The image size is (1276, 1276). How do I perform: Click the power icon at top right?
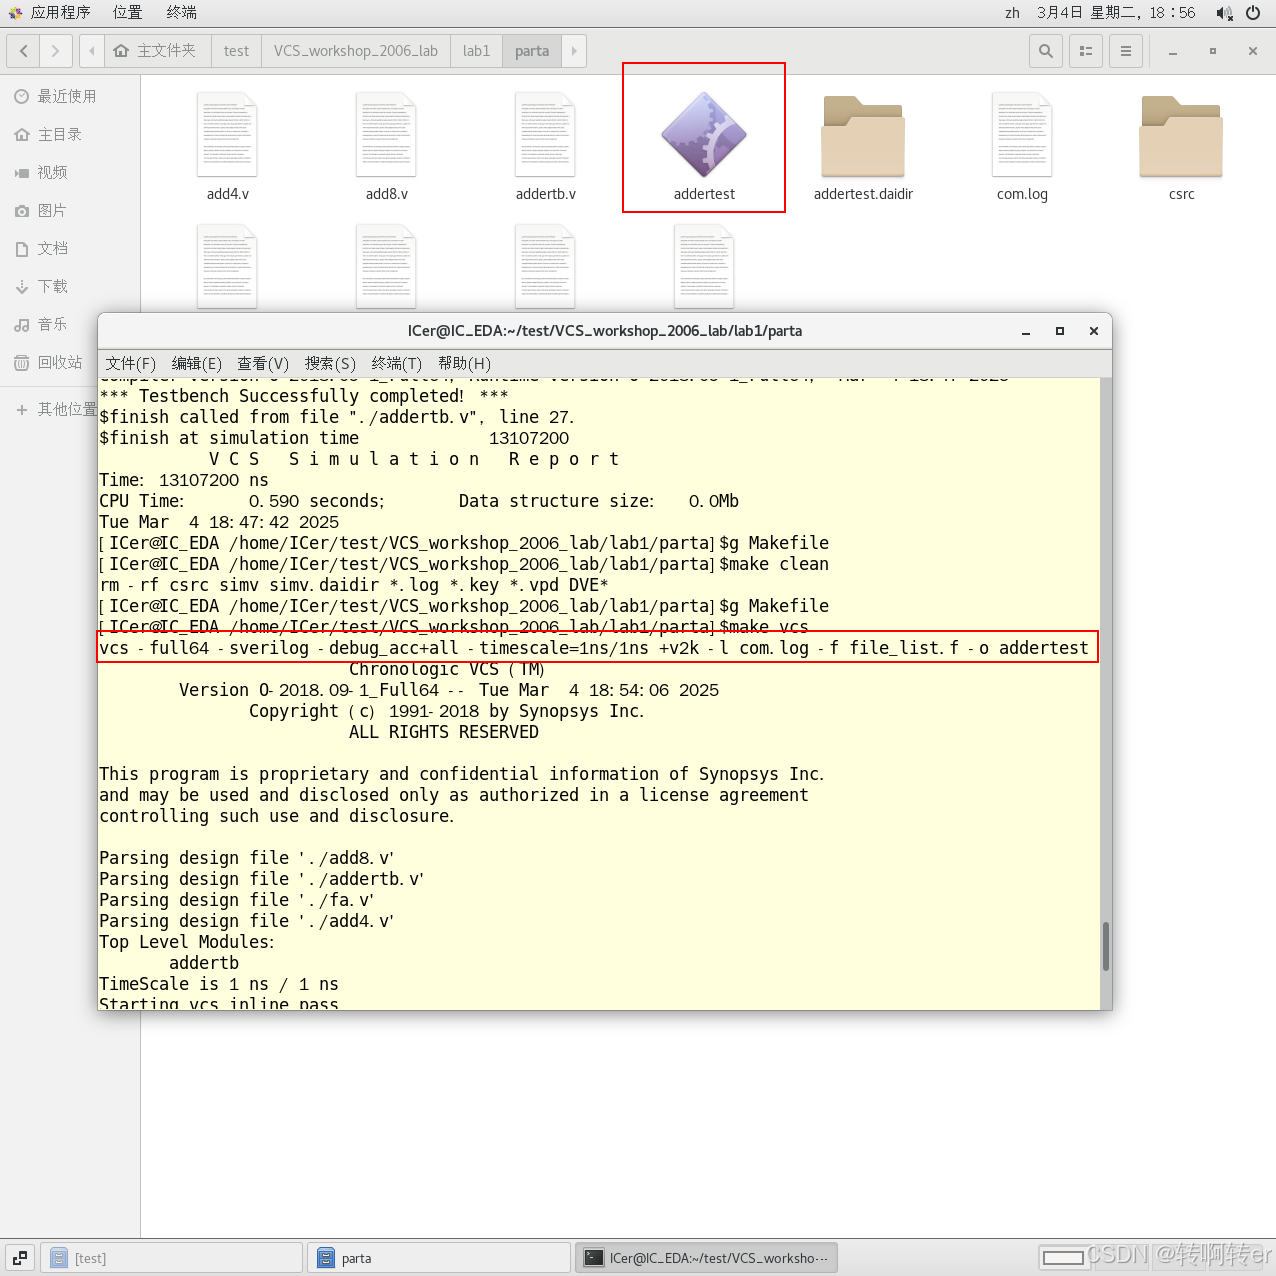coord(1253,13)
